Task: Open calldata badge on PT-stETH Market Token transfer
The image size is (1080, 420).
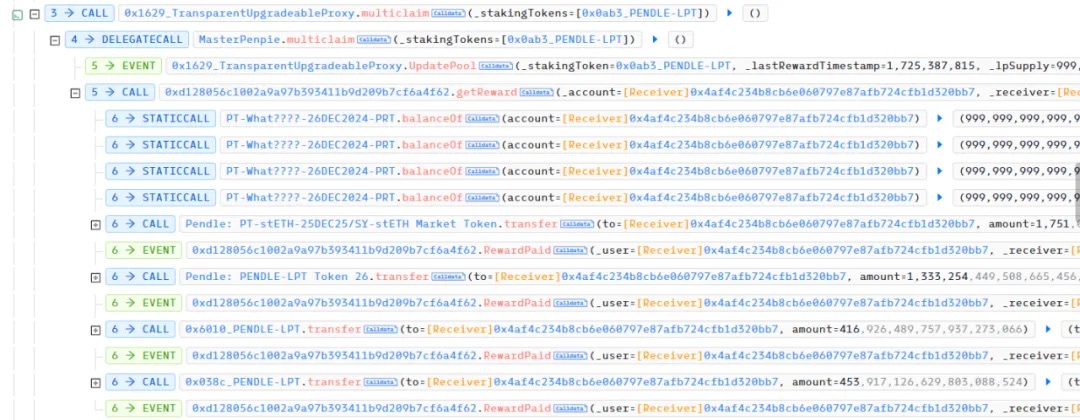Action: pyautogui.click(x=575, y=224)
